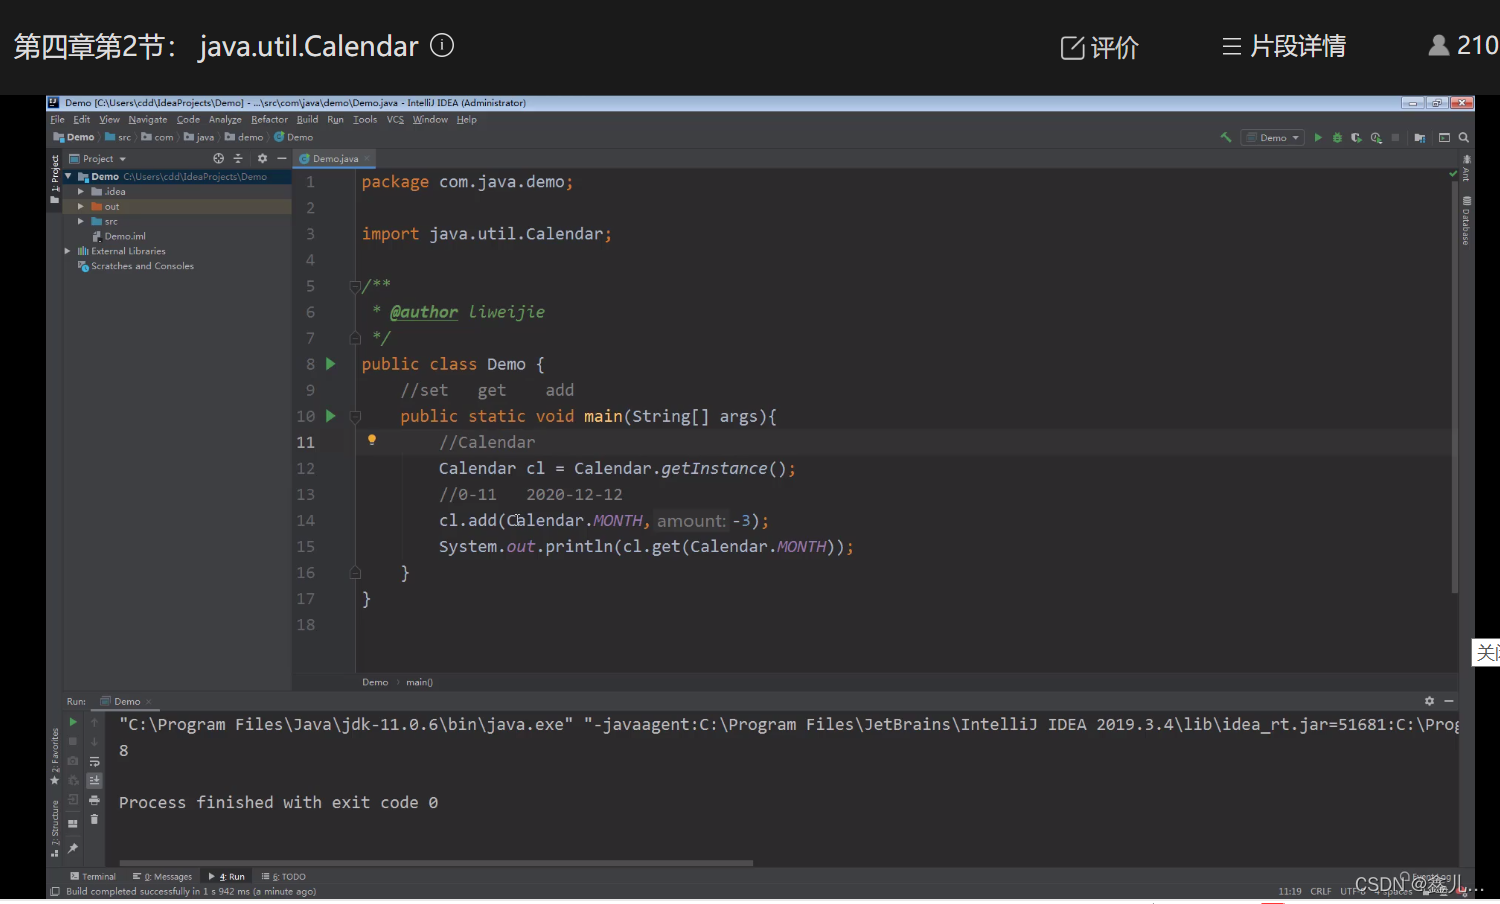Screen dimensions: 1500x904
Task: Click run gutter arrow at line 8
Action: [331, 364]
